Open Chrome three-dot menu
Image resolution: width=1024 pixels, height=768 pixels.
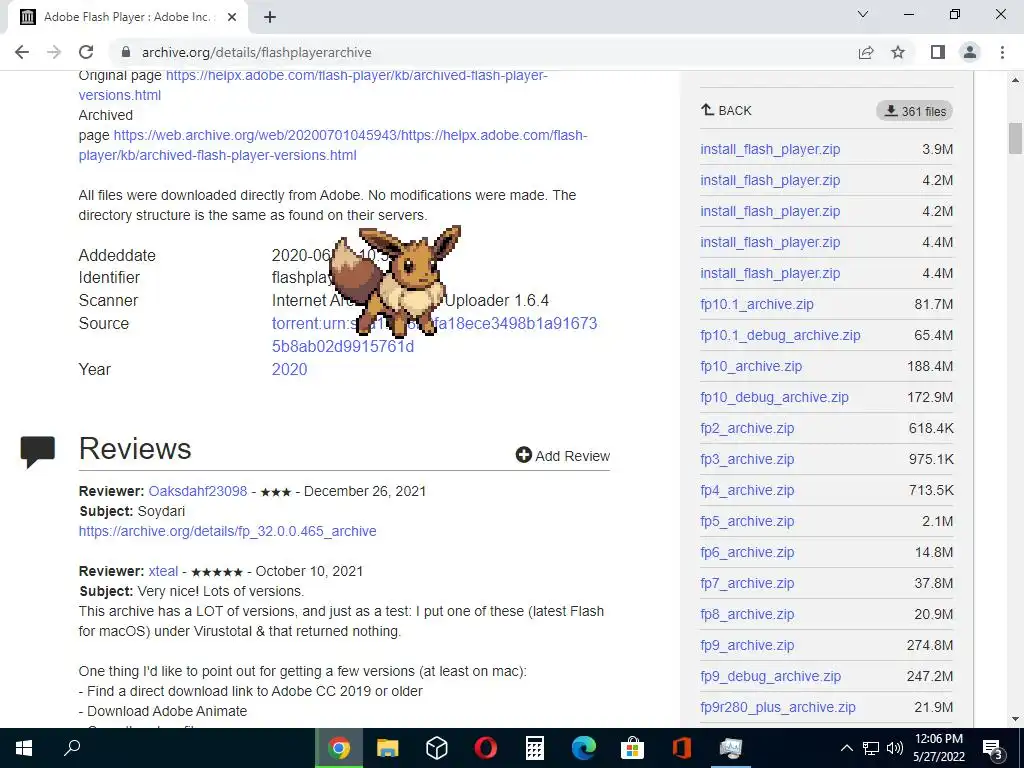1002,52
